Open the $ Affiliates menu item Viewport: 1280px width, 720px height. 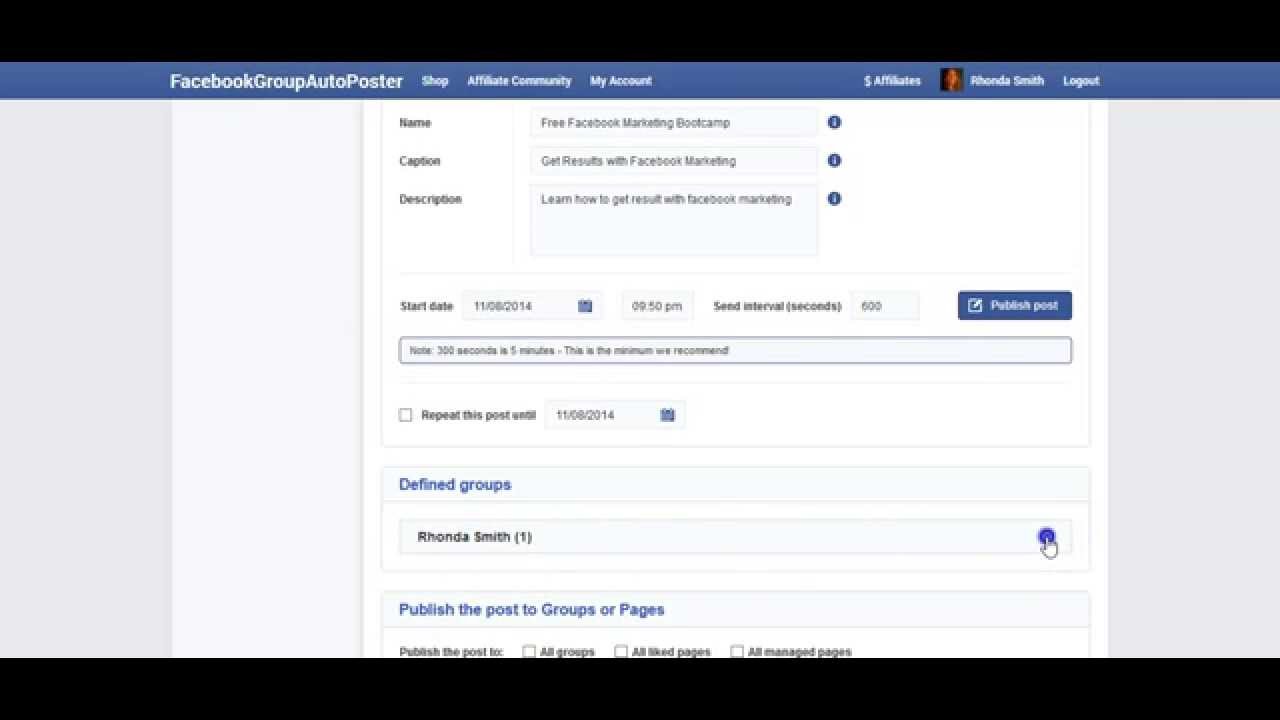coord(892,81)
